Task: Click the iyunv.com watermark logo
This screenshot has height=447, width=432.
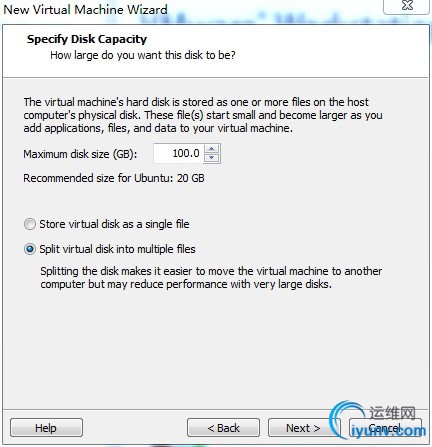Action: (x=378, y=422)
